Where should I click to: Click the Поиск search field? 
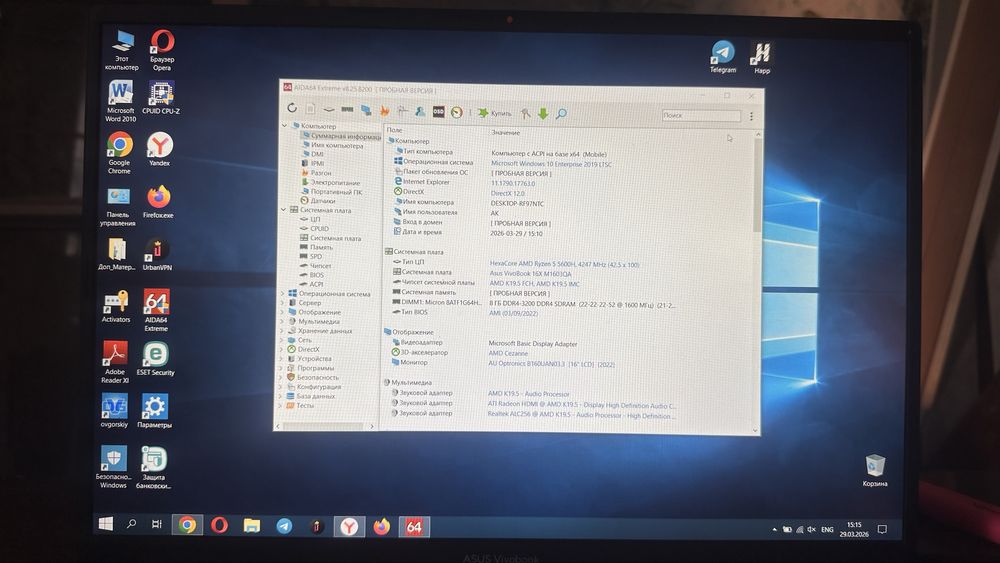tap(701, 115)
